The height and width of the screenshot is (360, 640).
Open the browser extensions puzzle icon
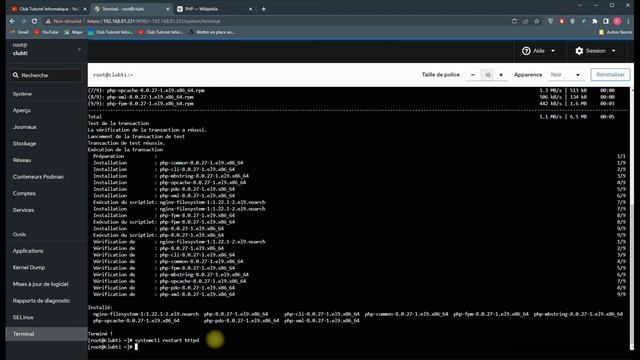(x=595, y=21)
